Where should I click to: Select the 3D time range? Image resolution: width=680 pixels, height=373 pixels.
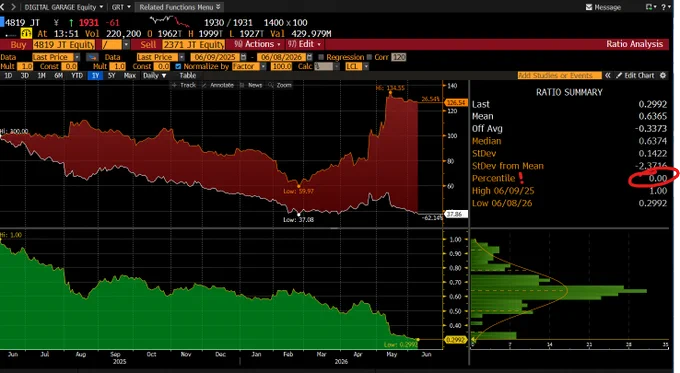coord(25,75)
